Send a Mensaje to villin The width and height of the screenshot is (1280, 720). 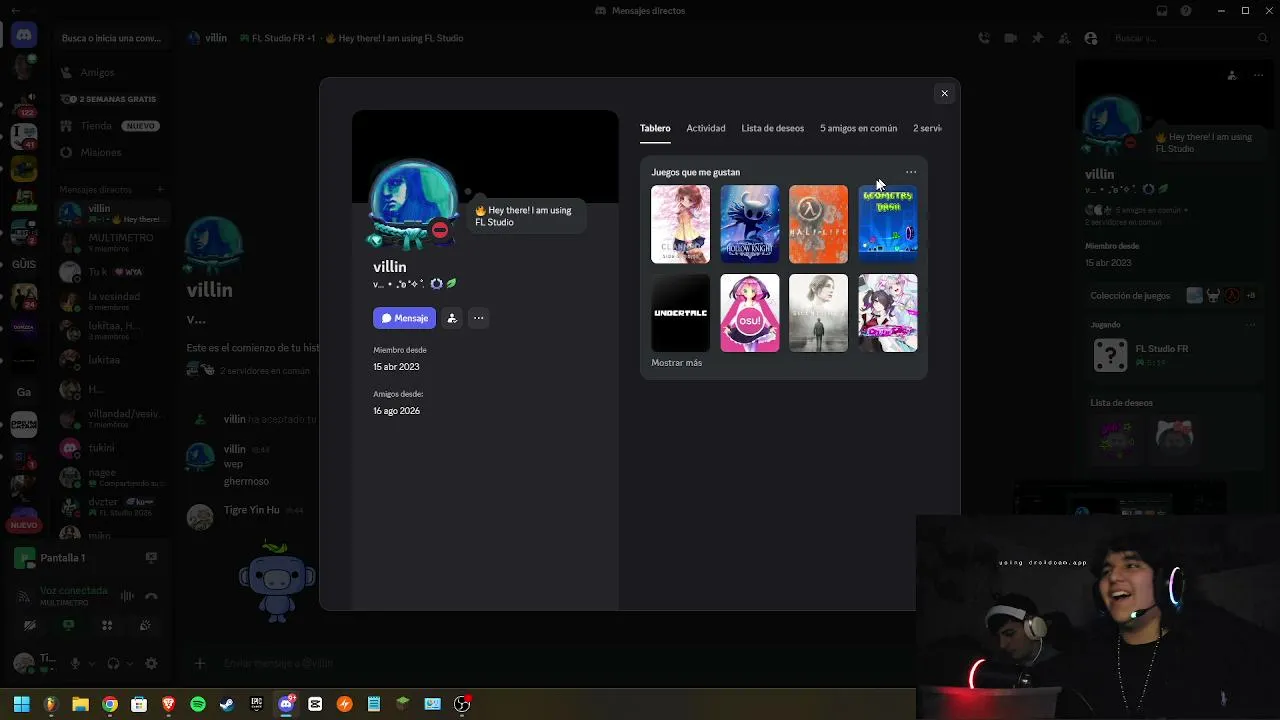(x=404, y=318)
